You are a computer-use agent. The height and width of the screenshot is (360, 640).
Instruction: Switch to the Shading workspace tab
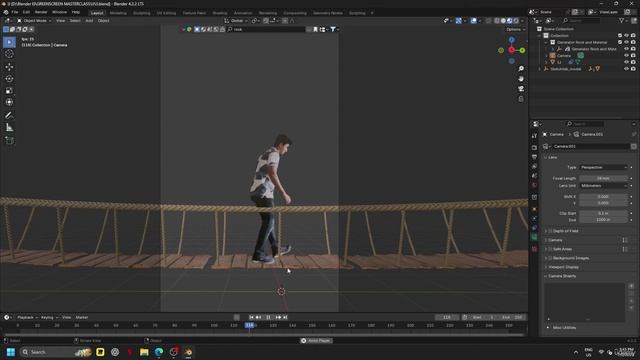point(220,13)
